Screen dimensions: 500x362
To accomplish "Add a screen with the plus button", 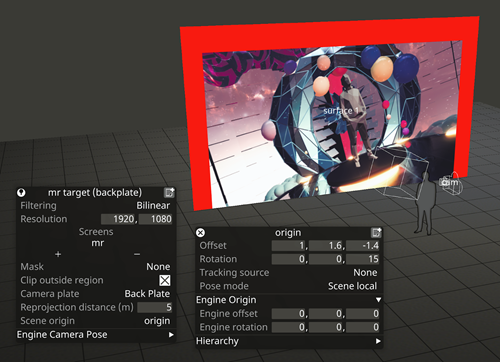I will pyautogui.click(x=58, y=254).
